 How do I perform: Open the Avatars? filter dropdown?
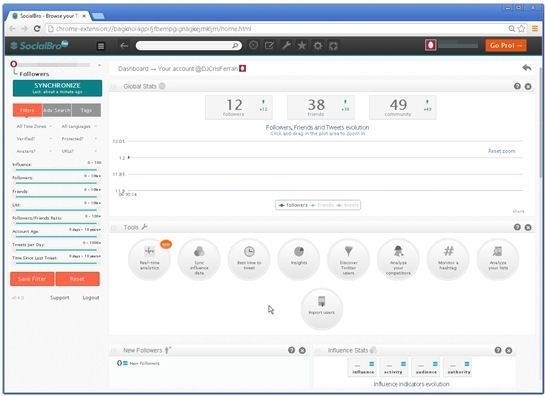[34, 151]
